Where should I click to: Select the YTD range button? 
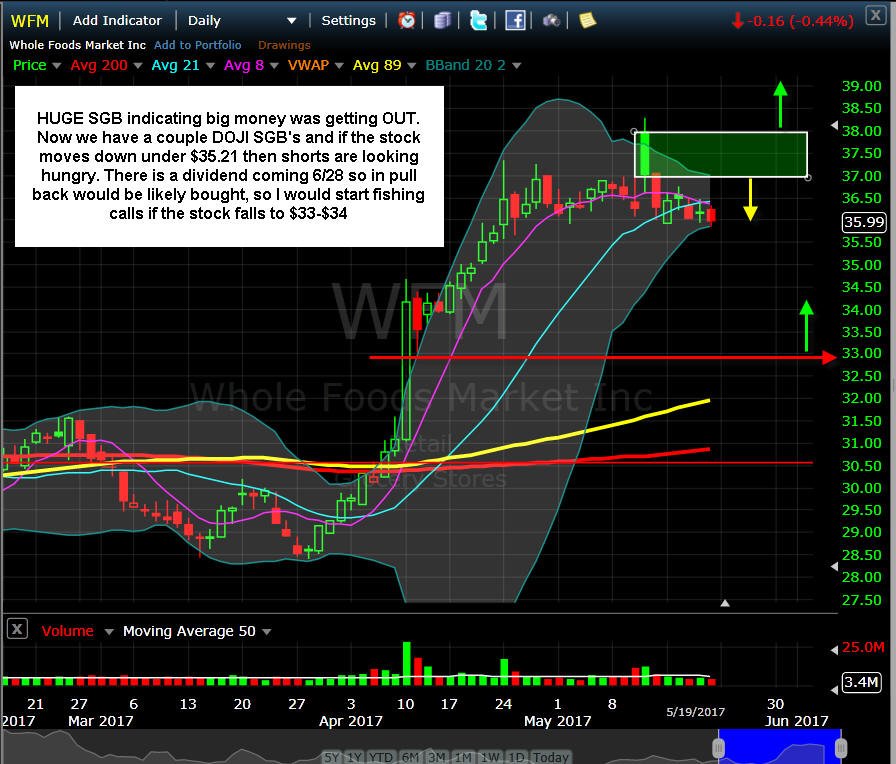381,757
